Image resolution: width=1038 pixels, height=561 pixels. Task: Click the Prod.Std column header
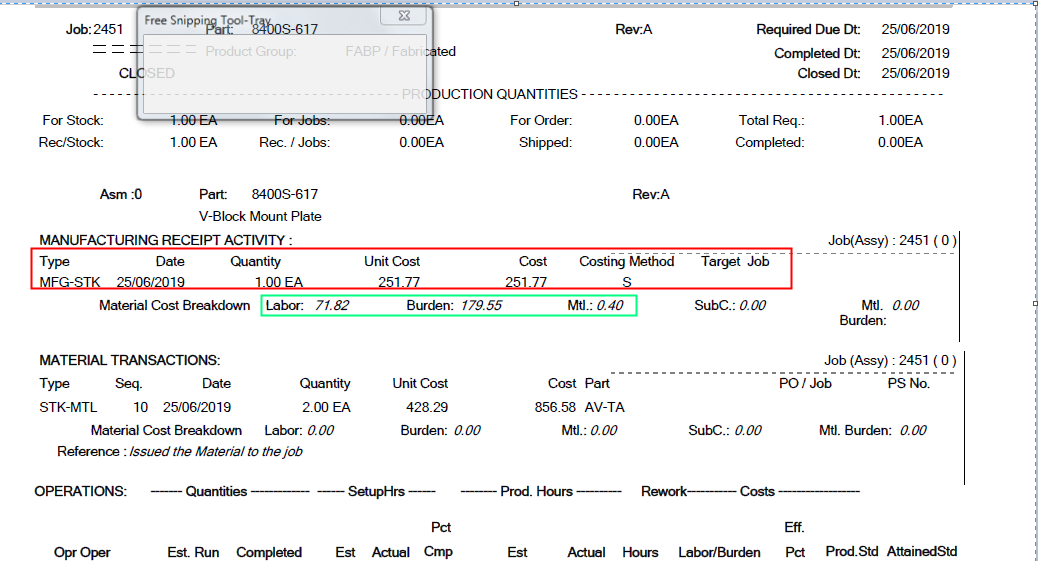click(851, 551)
